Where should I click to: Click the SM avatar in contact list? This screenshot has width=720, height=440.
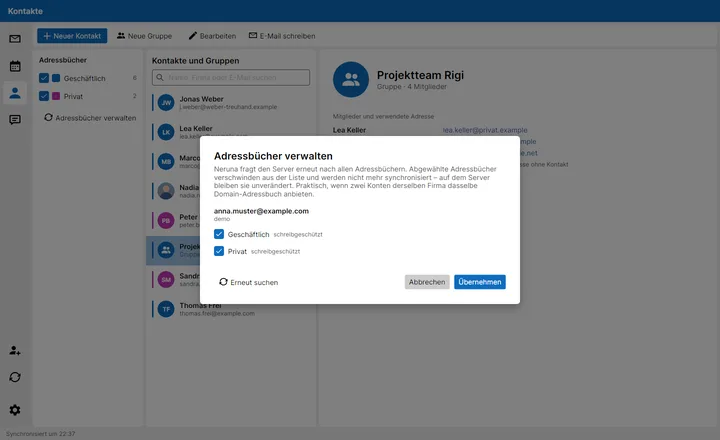tap(166, 279)
